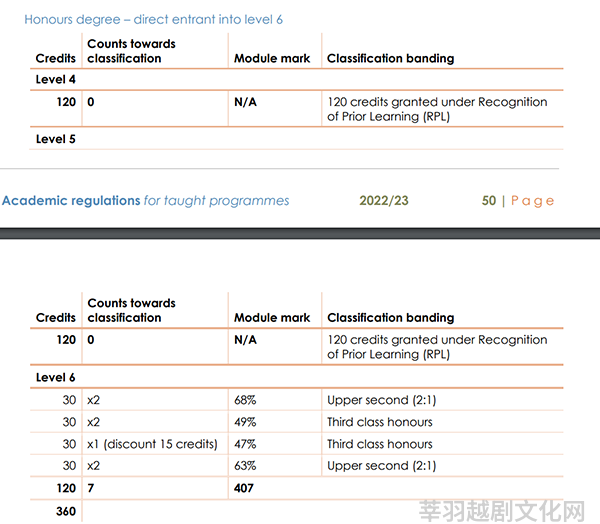Click 'N/A' module mark in the Level 4 row
This screenshot has height=524, width=600.
(245, 102)
